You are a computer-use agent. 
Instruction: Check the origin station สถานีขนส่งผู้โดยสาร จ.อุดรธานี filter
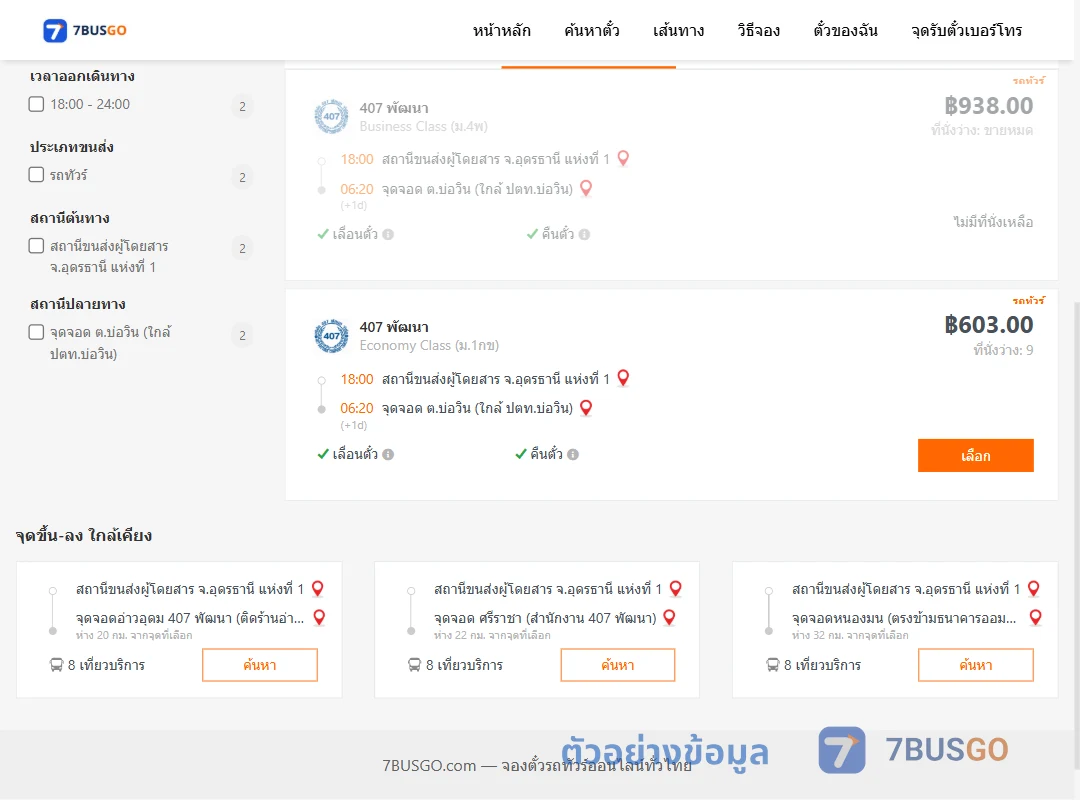click(x=37, y=246)
